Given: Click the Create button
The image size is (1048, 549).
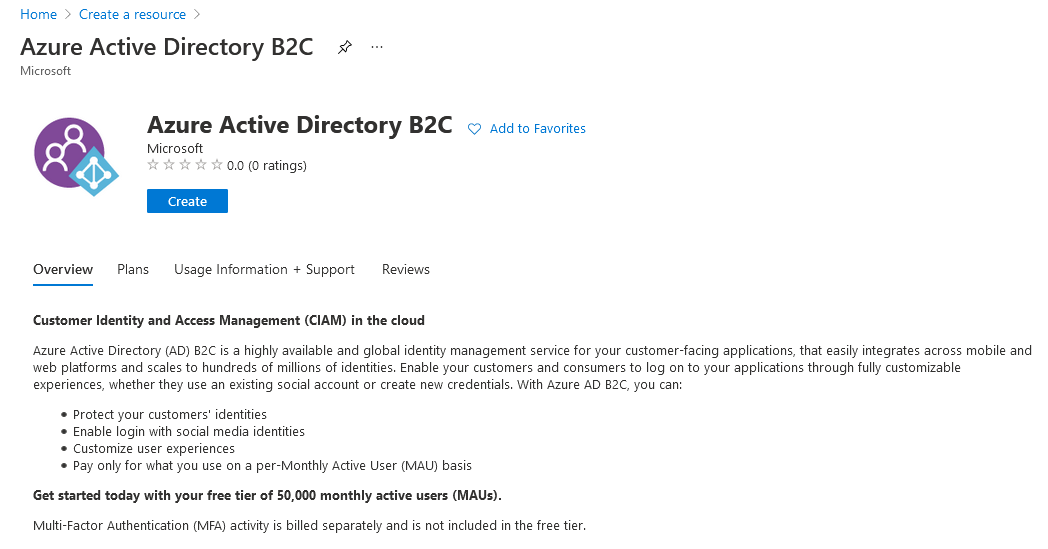Looking at the screenshot, I should coord(187,201).
